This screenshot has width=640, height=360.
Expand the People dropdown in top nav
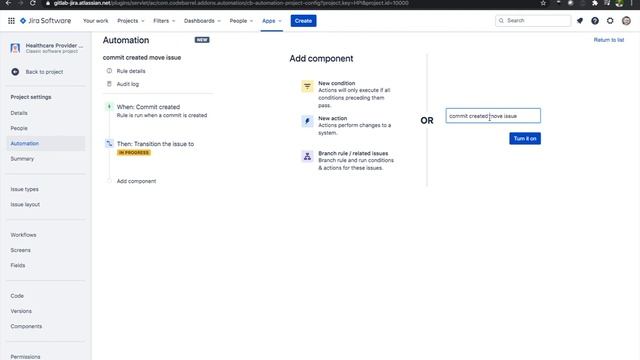click(241, 21)
